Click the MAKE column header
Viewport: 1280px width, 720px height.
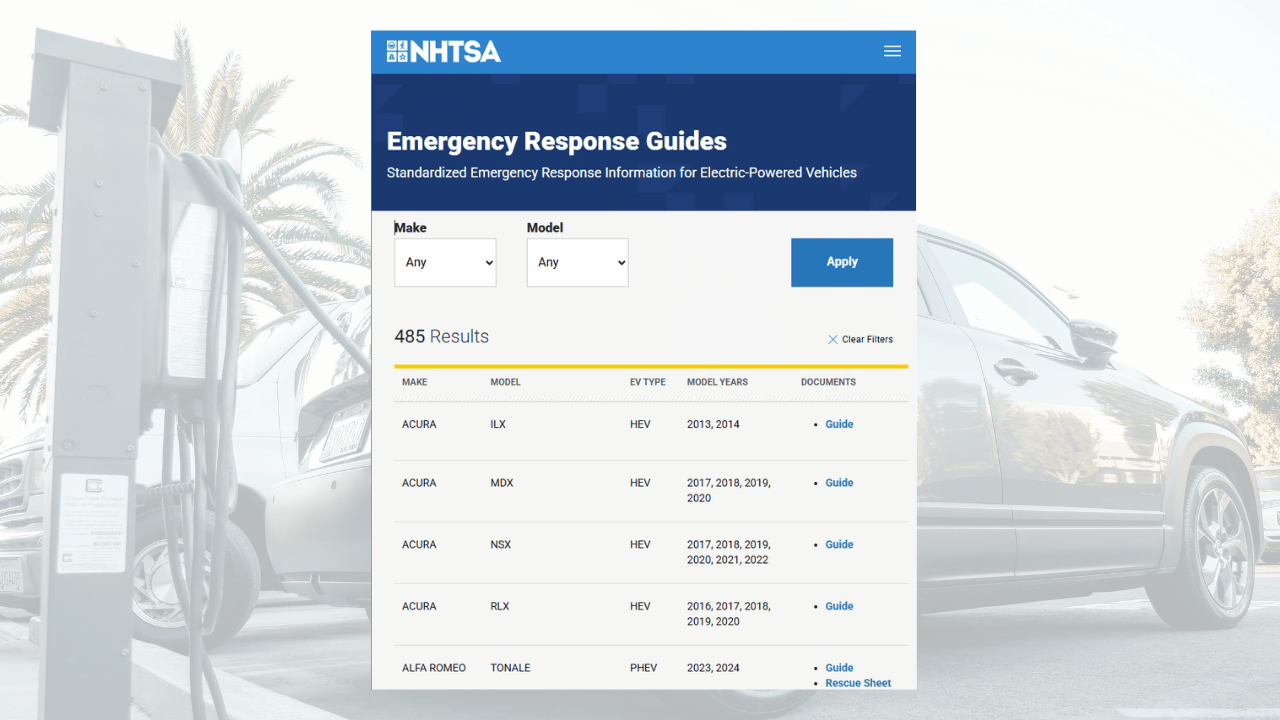pos(414,382)
